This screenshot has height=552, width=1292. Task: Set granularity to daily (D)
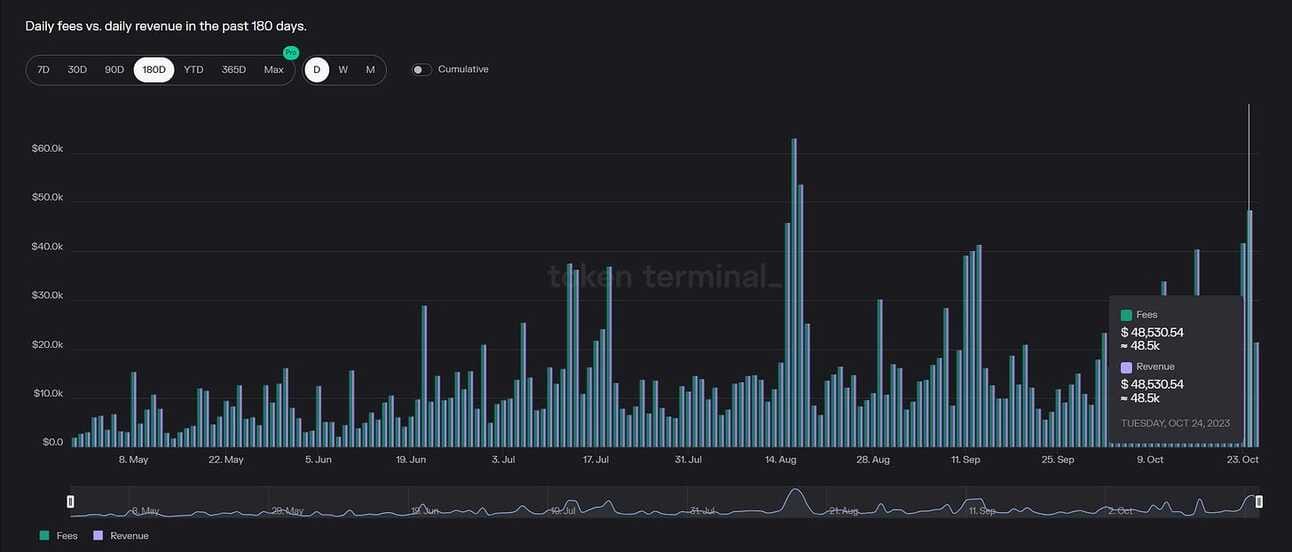click(x=317, y=70)
